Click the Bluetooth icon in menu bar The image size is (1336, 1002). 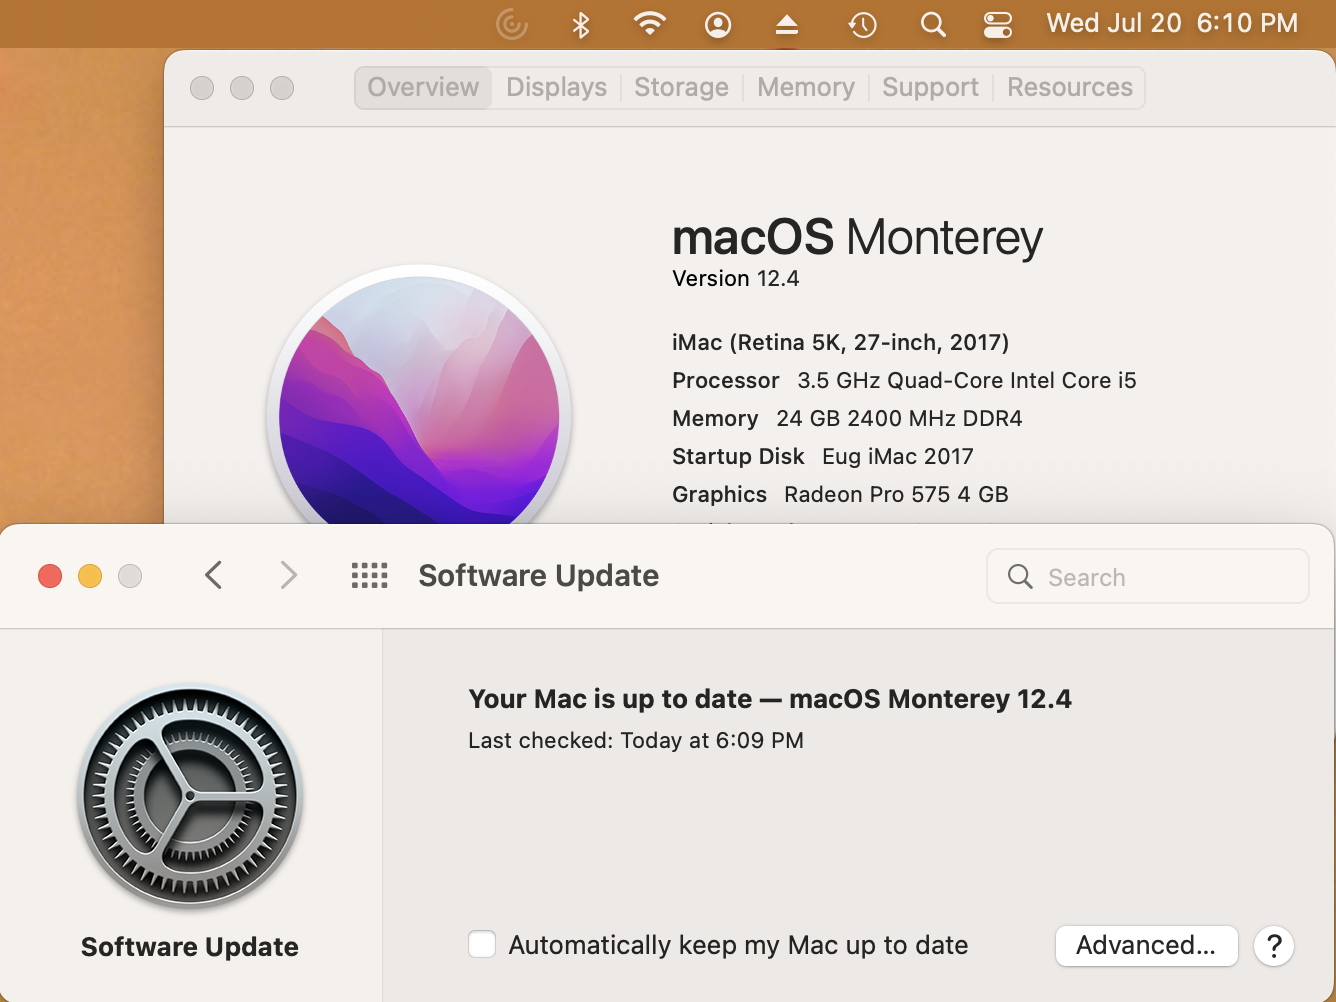(581, 24)
